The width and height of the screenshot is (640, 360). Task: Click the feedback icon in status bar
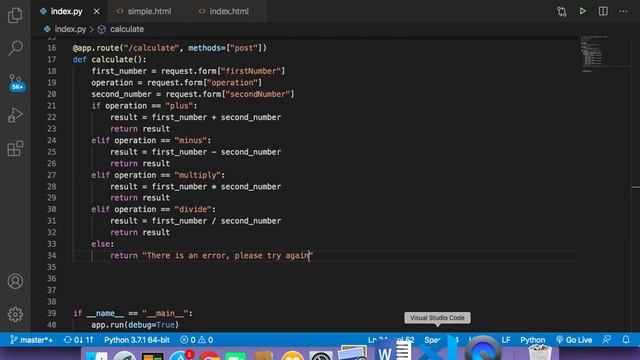point(607,340)
